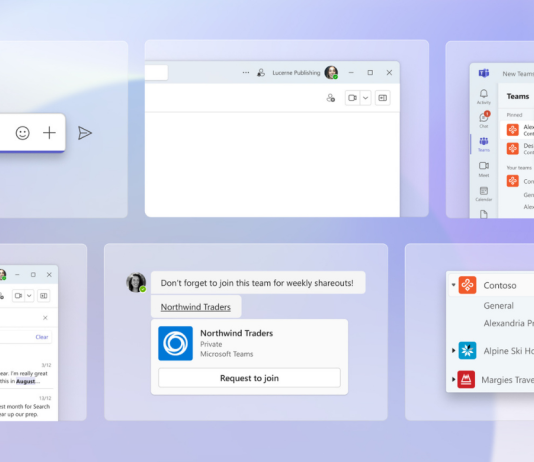
Task: Select the Meet camera icon in the sidebar
Action: [484, 169]
